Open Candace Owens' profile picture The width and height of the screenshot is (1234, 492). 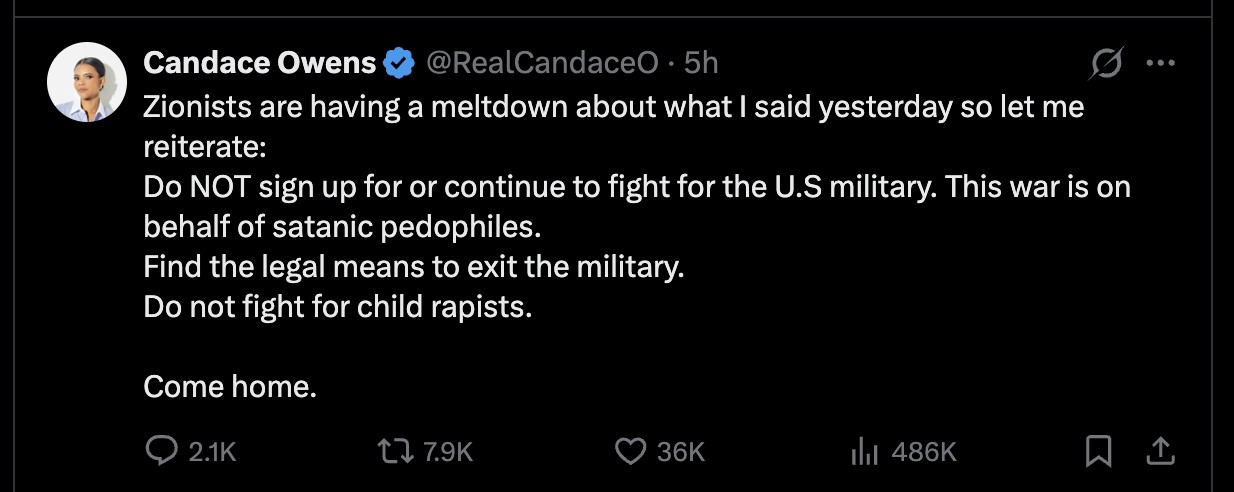86,82
